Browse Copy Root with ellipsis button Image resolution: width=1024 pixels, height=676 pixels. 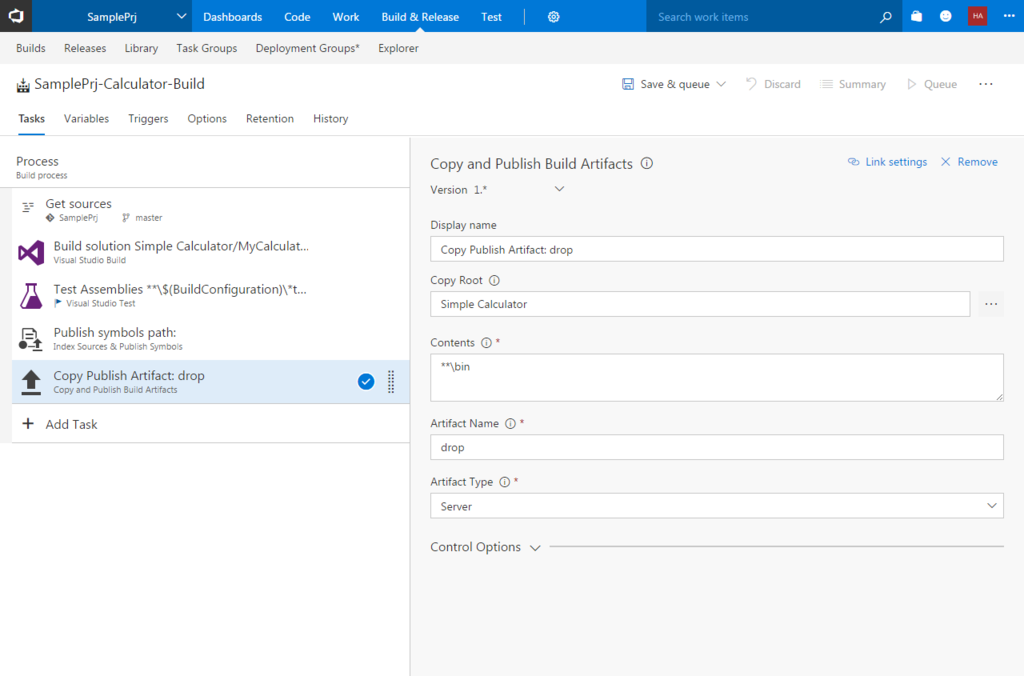(x=991, y=304)
